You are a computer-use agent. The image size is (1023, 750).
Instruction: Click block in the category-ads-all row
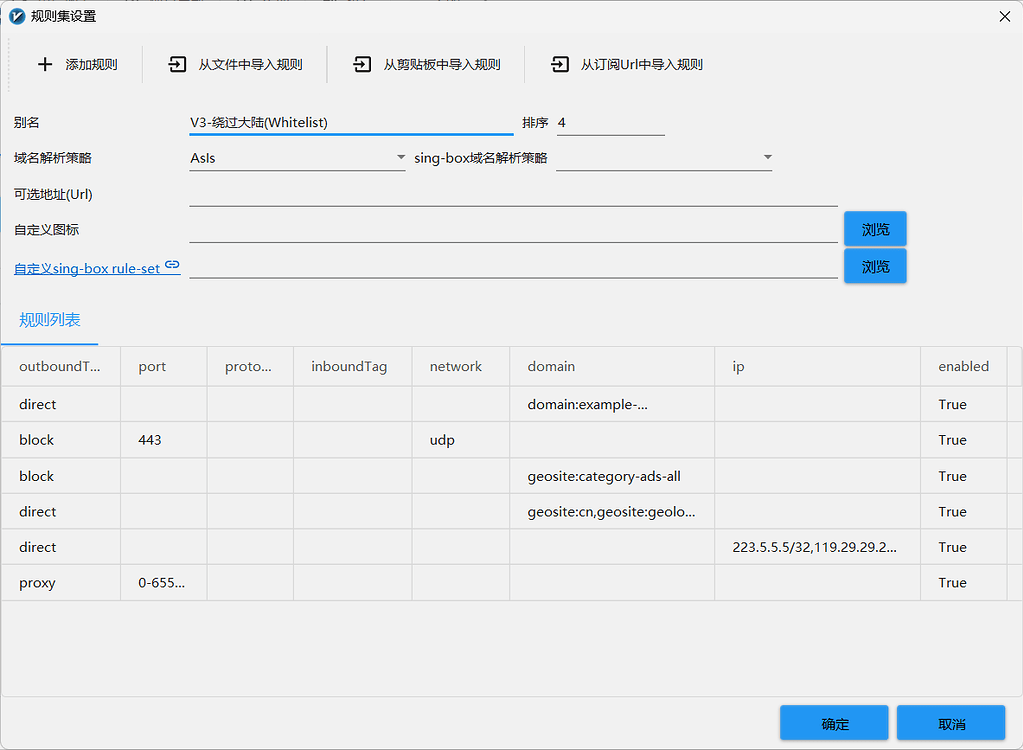click(x=37, y=476)
